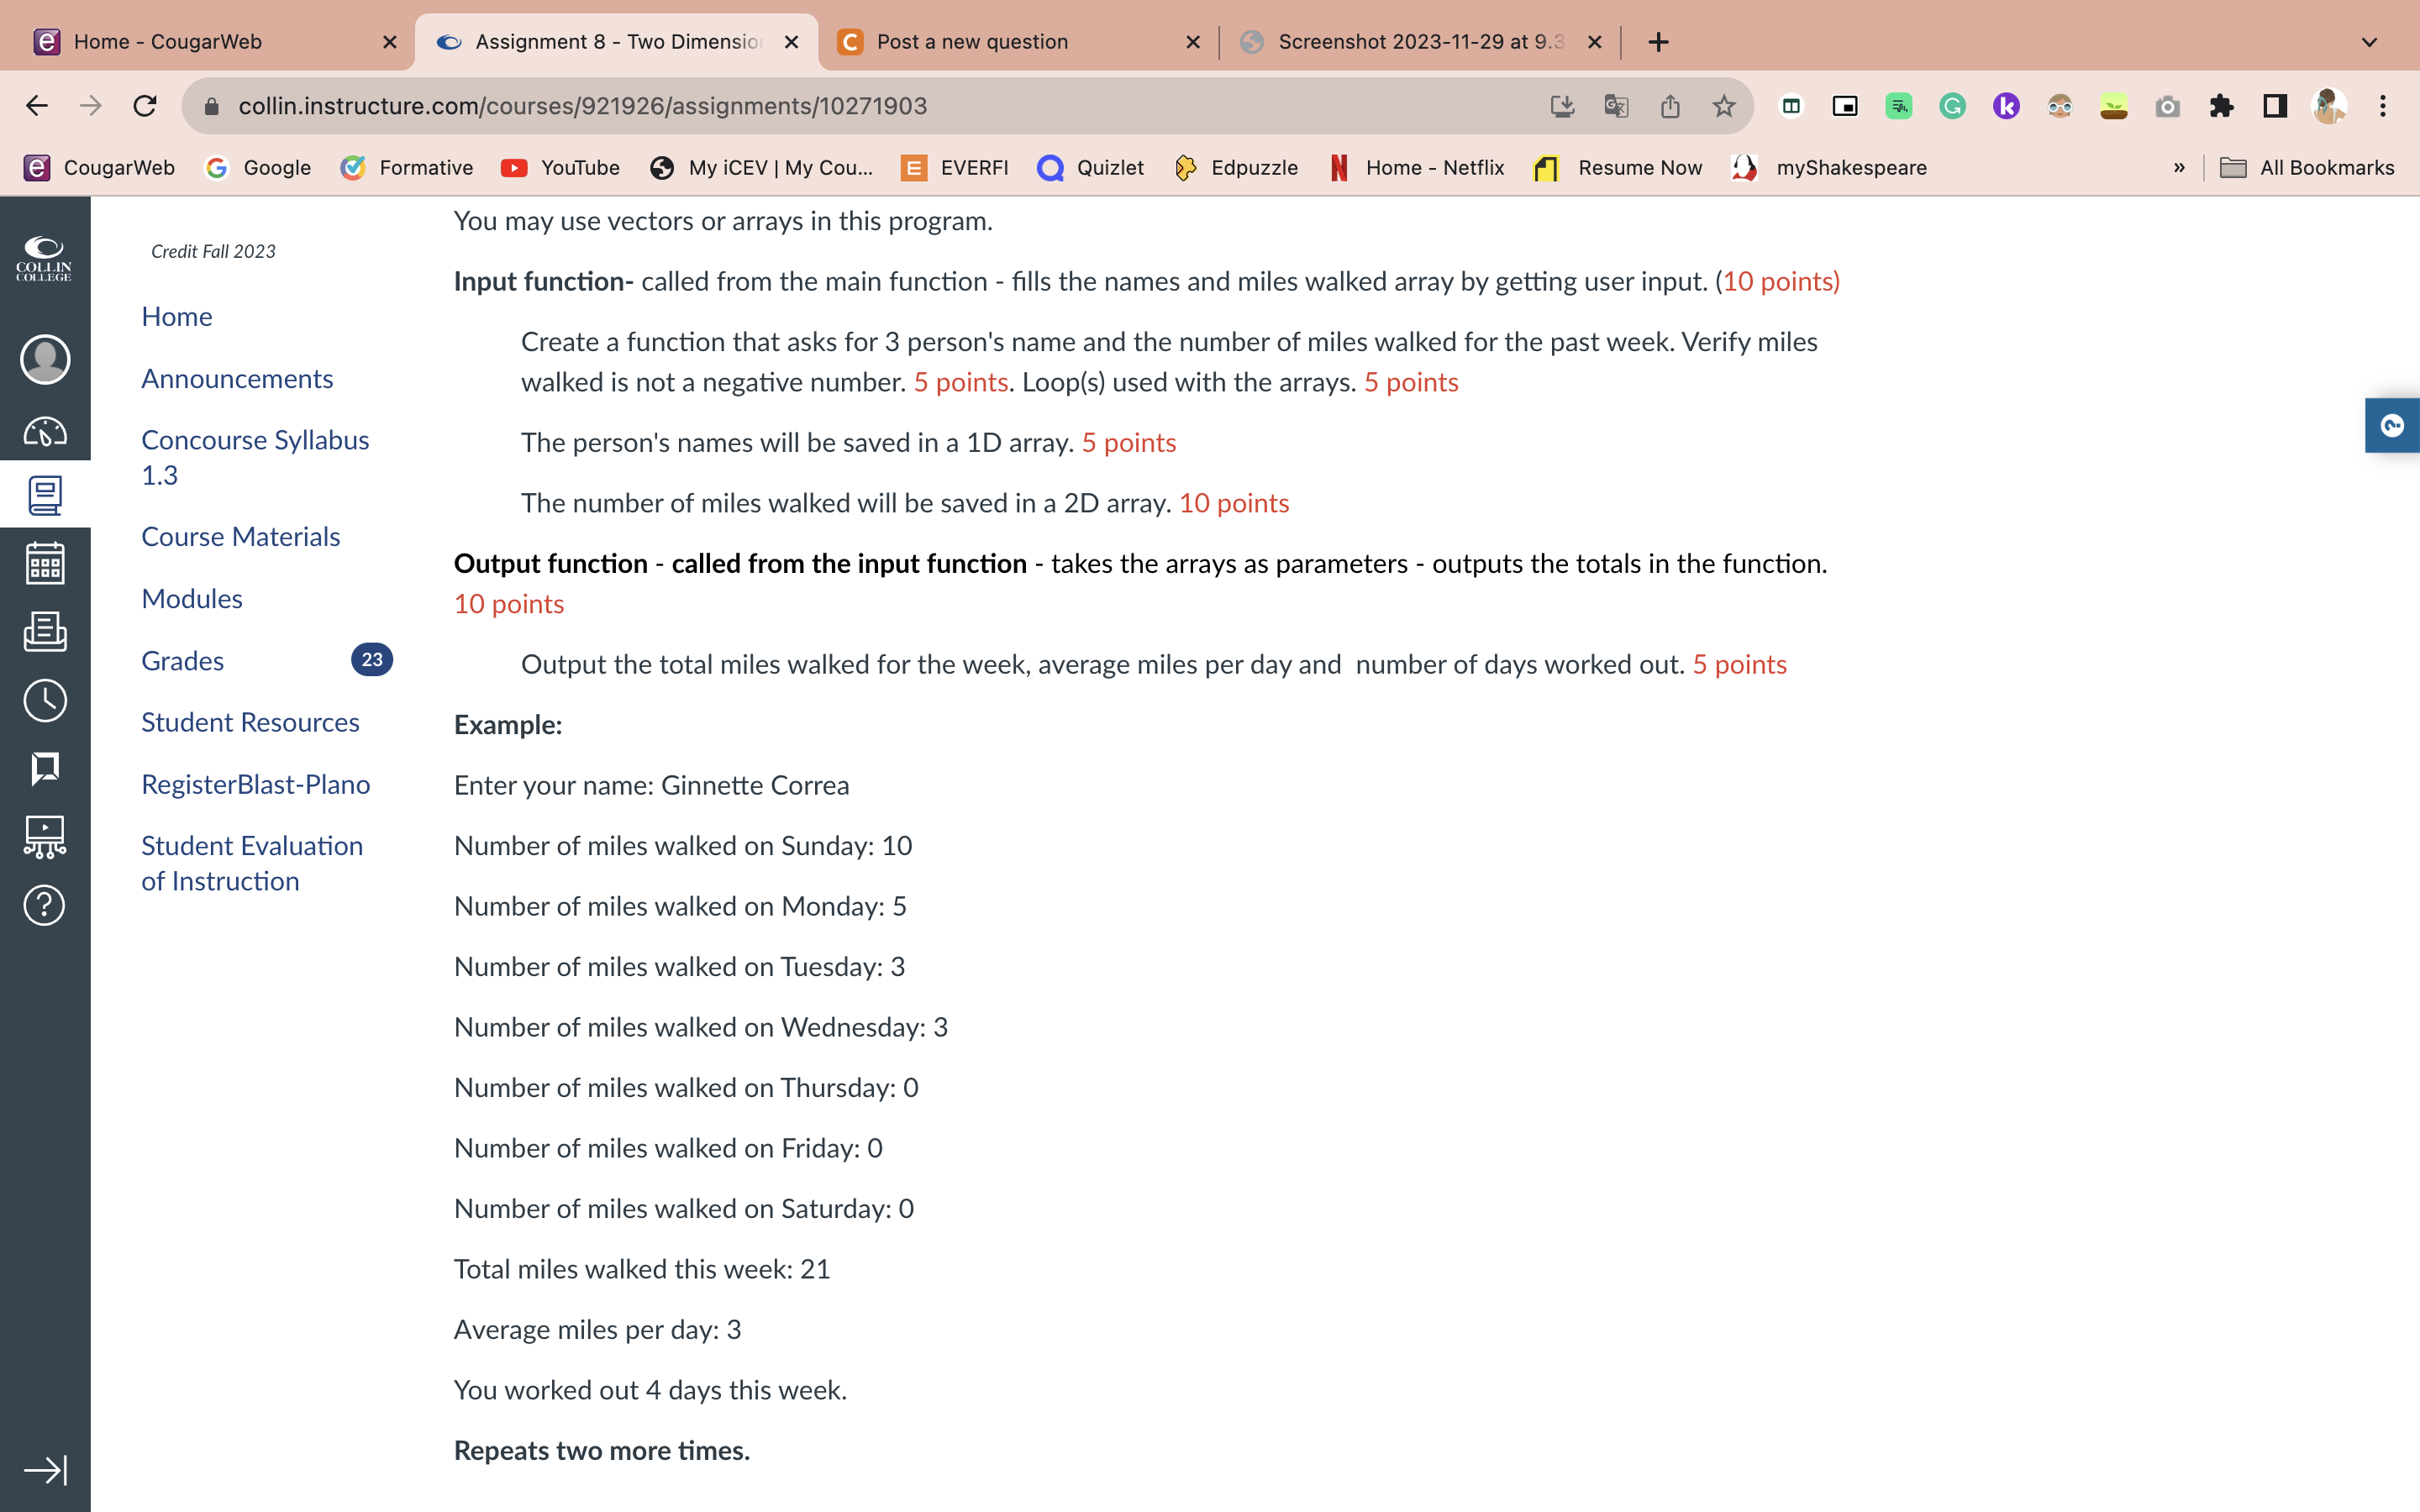
Task: Bookmark this page with star icon
Action: pyautogui.click(x=1723, y=106)
